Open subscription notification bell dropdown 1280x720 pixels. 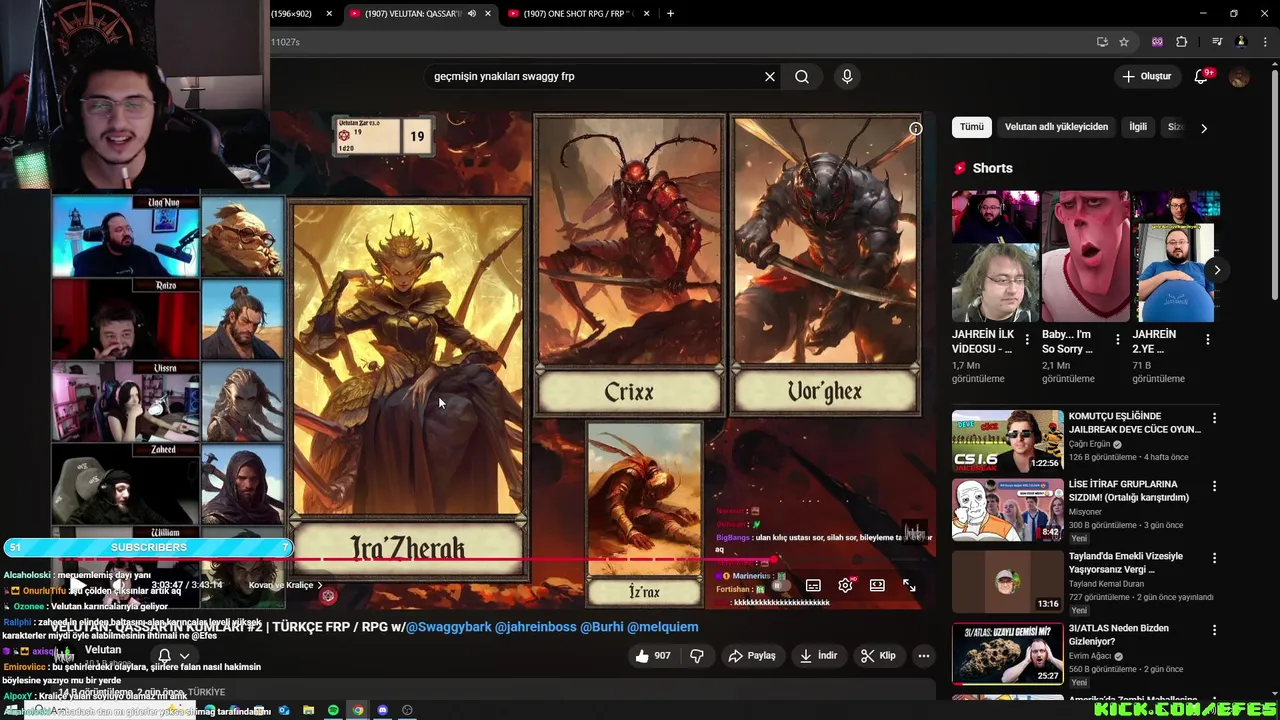(173, 656)
